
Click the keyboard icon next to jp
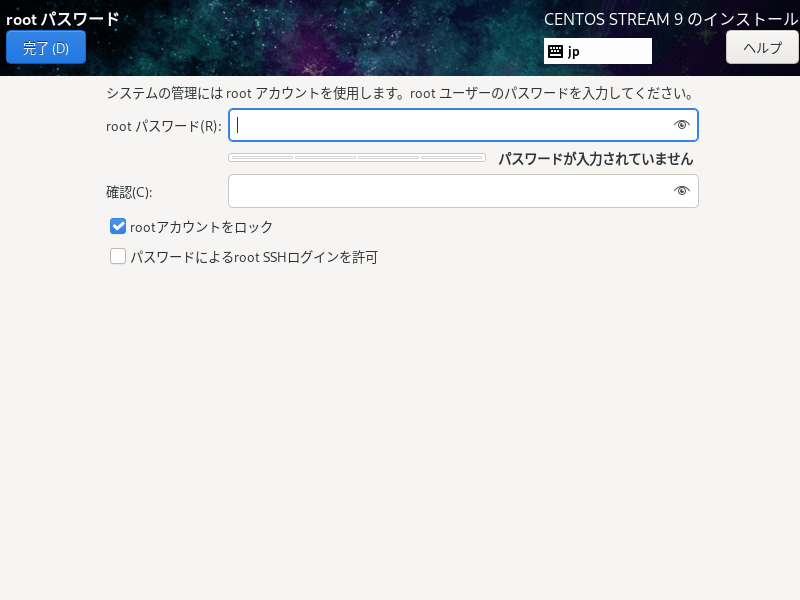point(555,51)
